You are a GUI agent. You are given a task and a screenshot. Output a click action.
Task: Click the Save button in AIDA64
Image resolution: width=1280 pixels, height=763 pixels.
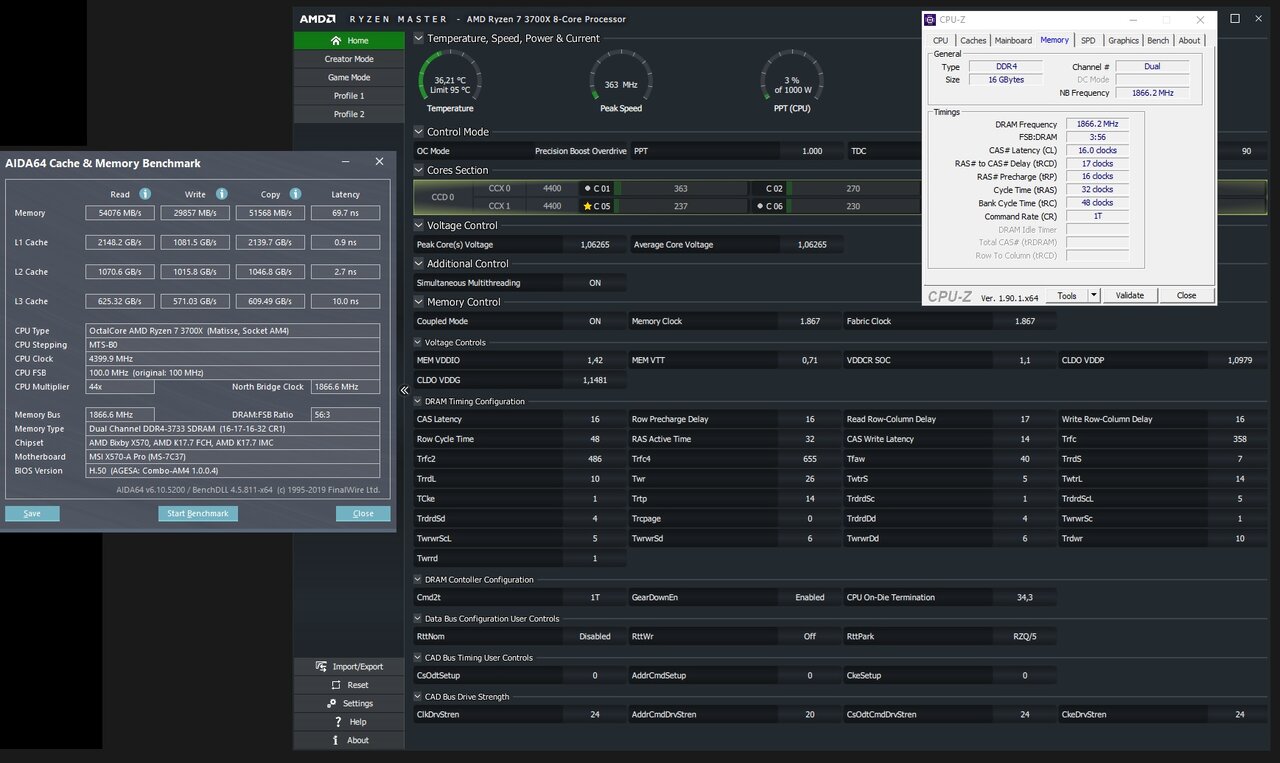pos(32,513)
